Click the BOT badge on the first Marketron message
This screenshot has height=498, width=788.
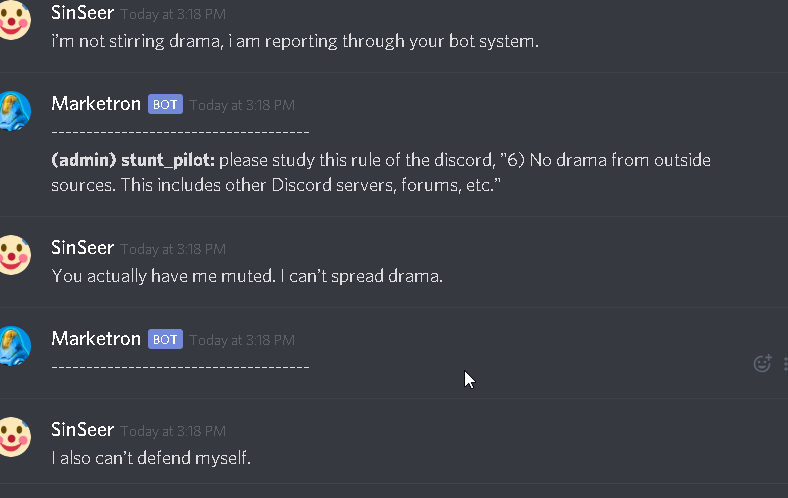pyautogui.click(x=165, y=105)
